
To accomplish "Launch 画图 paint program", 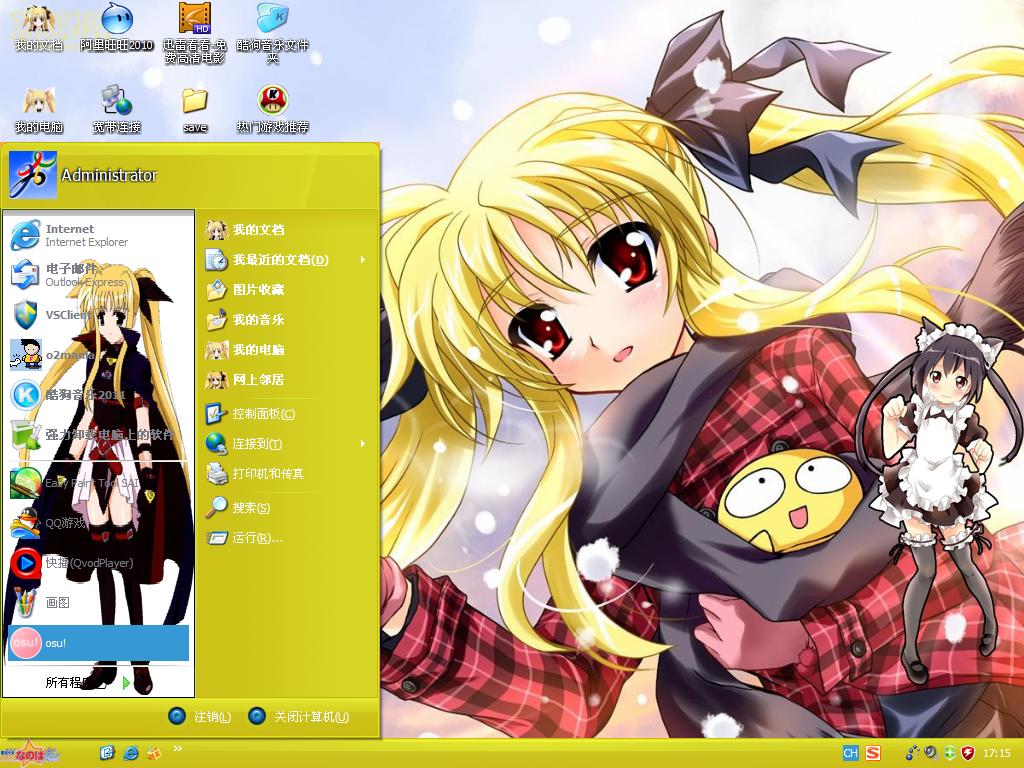I will 98,603.
